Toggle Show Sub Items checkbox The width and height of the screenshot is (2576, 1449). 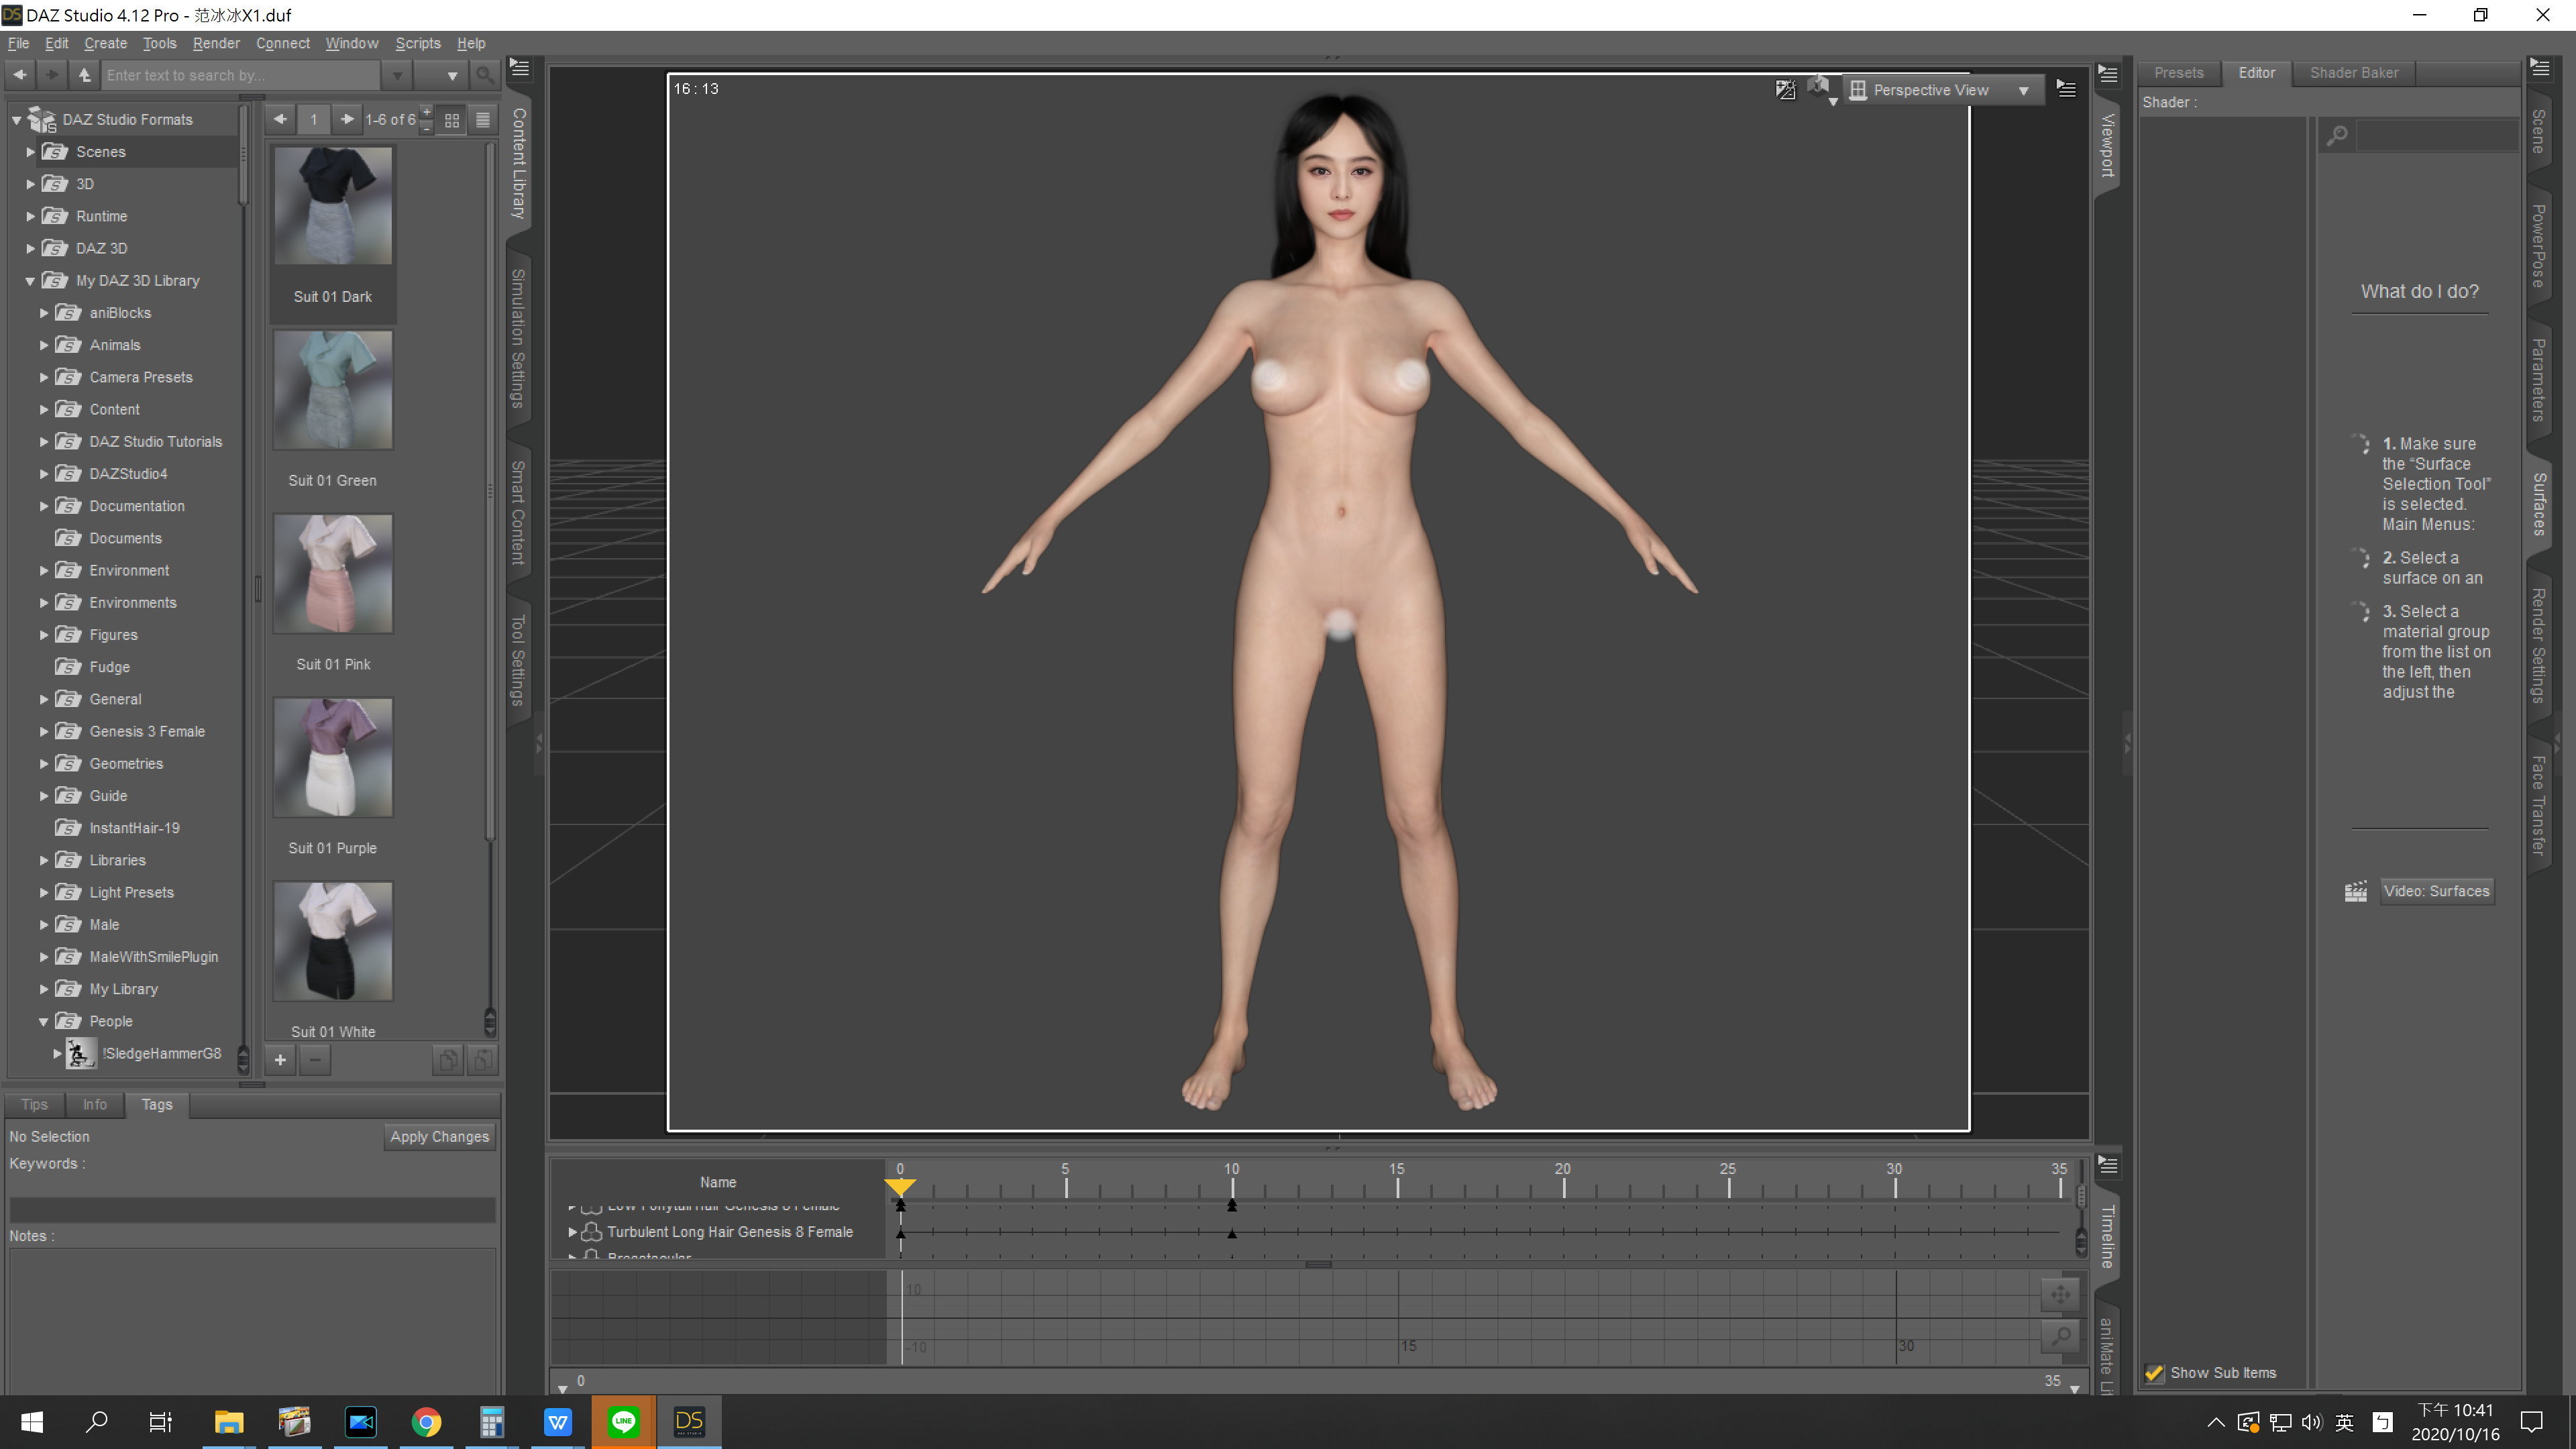(2155, 1373)
